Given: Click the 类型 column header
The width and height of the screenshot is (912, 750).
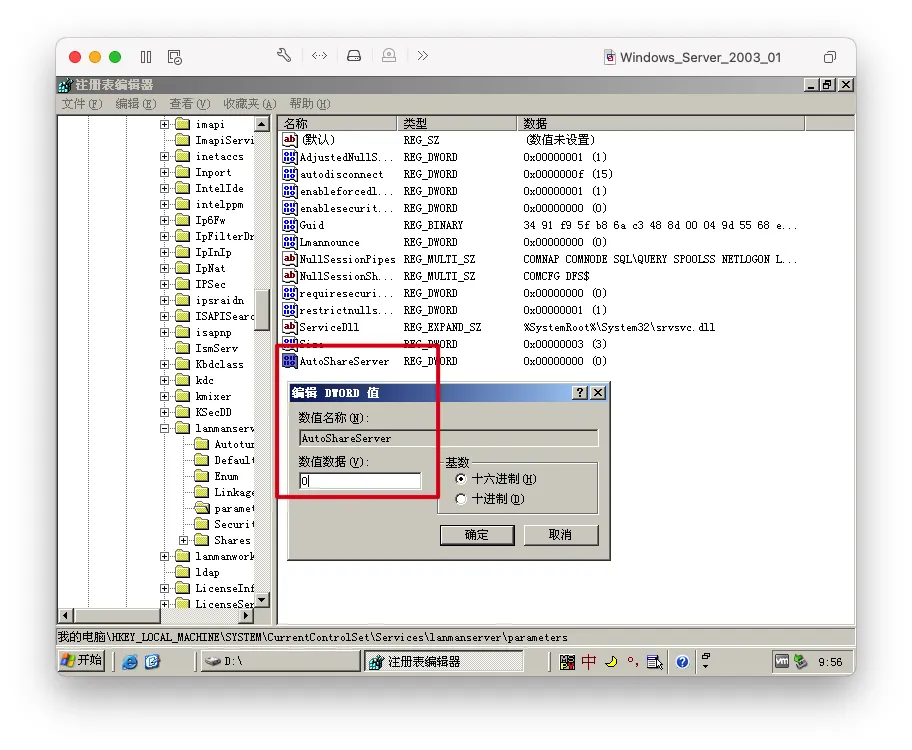Looking at the screenshot, I should (457, 123).
